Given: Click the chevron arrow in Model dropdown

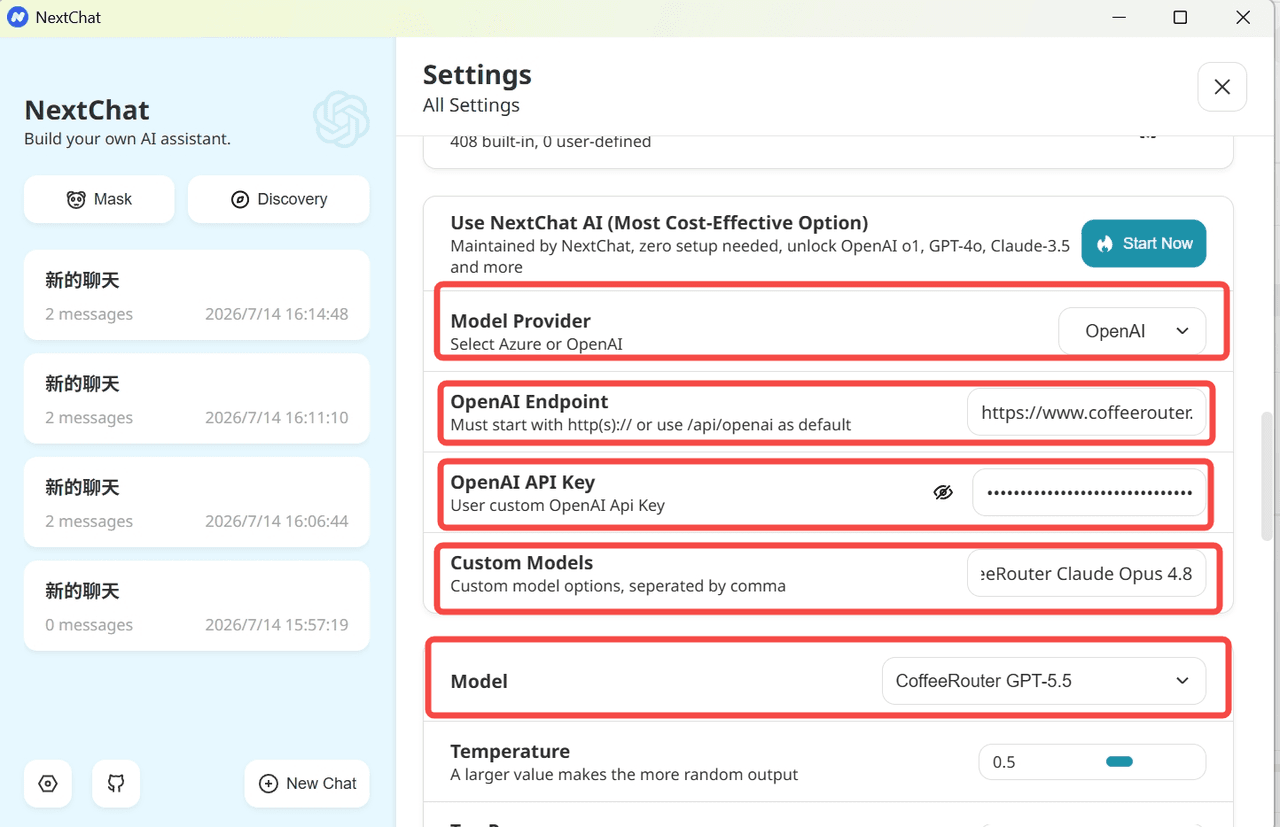Looking at the screenshot, I should [1182, 681].
